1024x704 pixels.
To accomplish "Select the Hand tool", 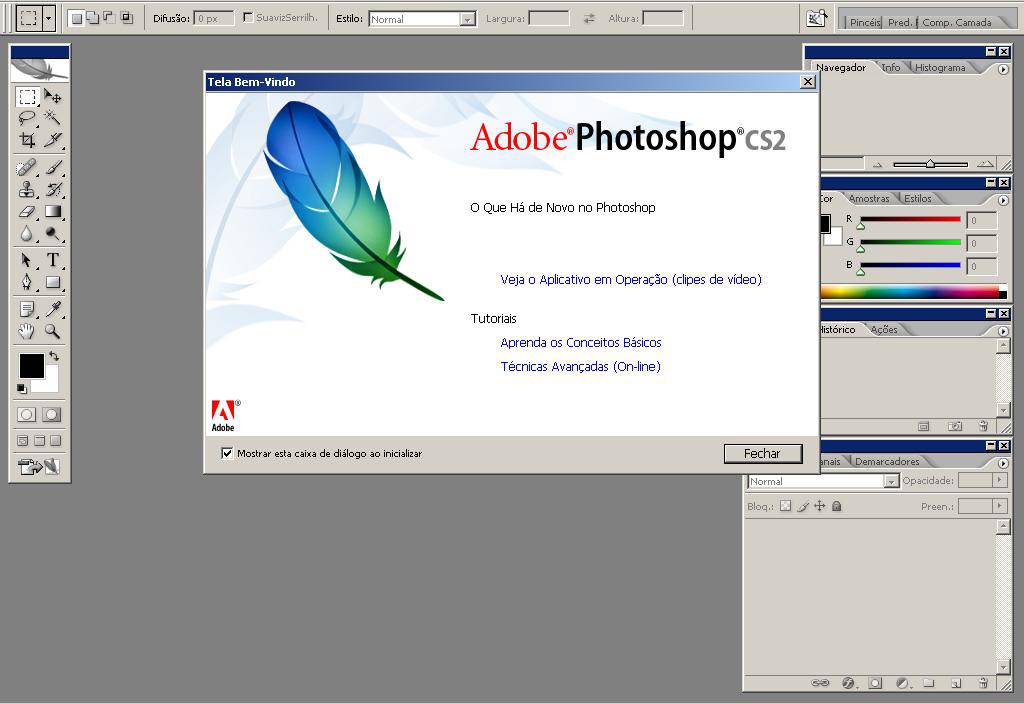I will point(27,331).
